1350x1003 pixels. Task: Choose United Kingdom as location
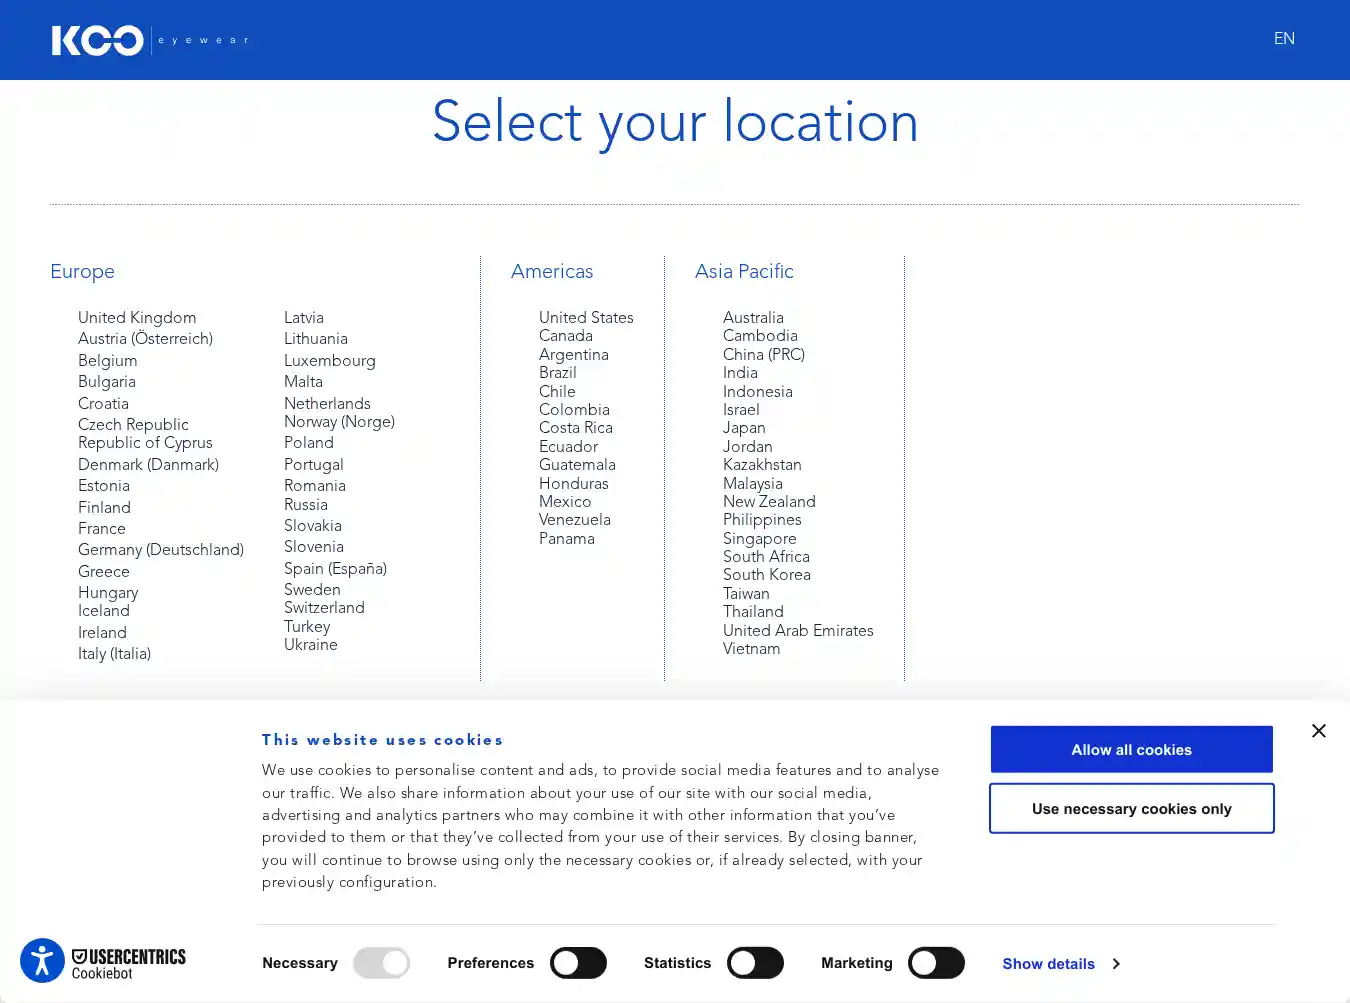[x=137, y=317]
